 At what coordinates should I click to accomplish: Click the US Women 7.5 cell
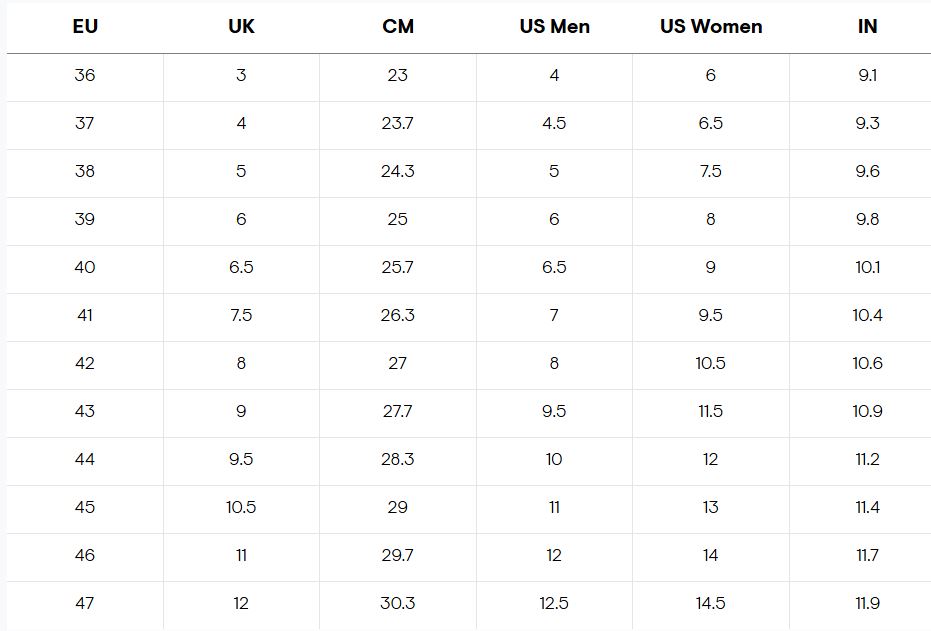711,172
